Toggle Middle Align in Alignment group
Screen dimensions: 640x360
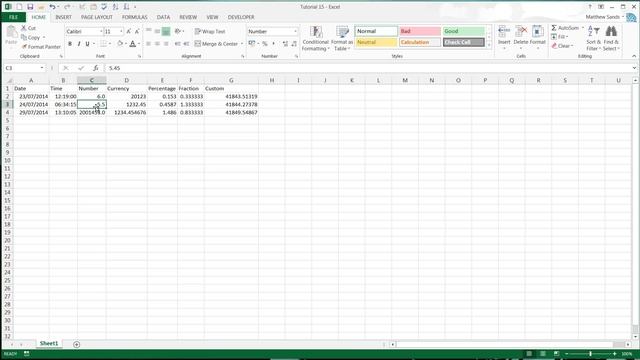point(157,31)
